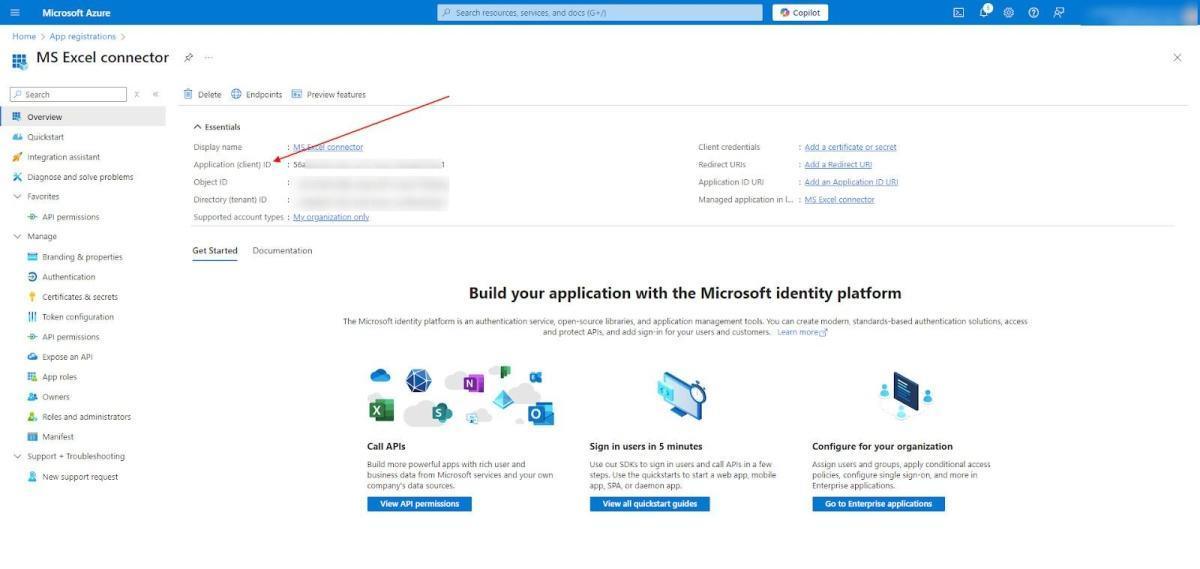Open Branding & properties
This screenshot has height=569, width=1200.
click(83, 257)
